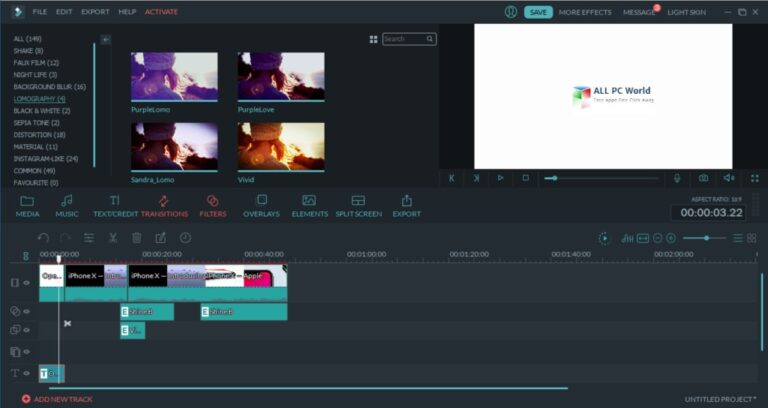This screenshot has height=408, width=768.
Task: Open the Elements library
Action: coord(310,206)
